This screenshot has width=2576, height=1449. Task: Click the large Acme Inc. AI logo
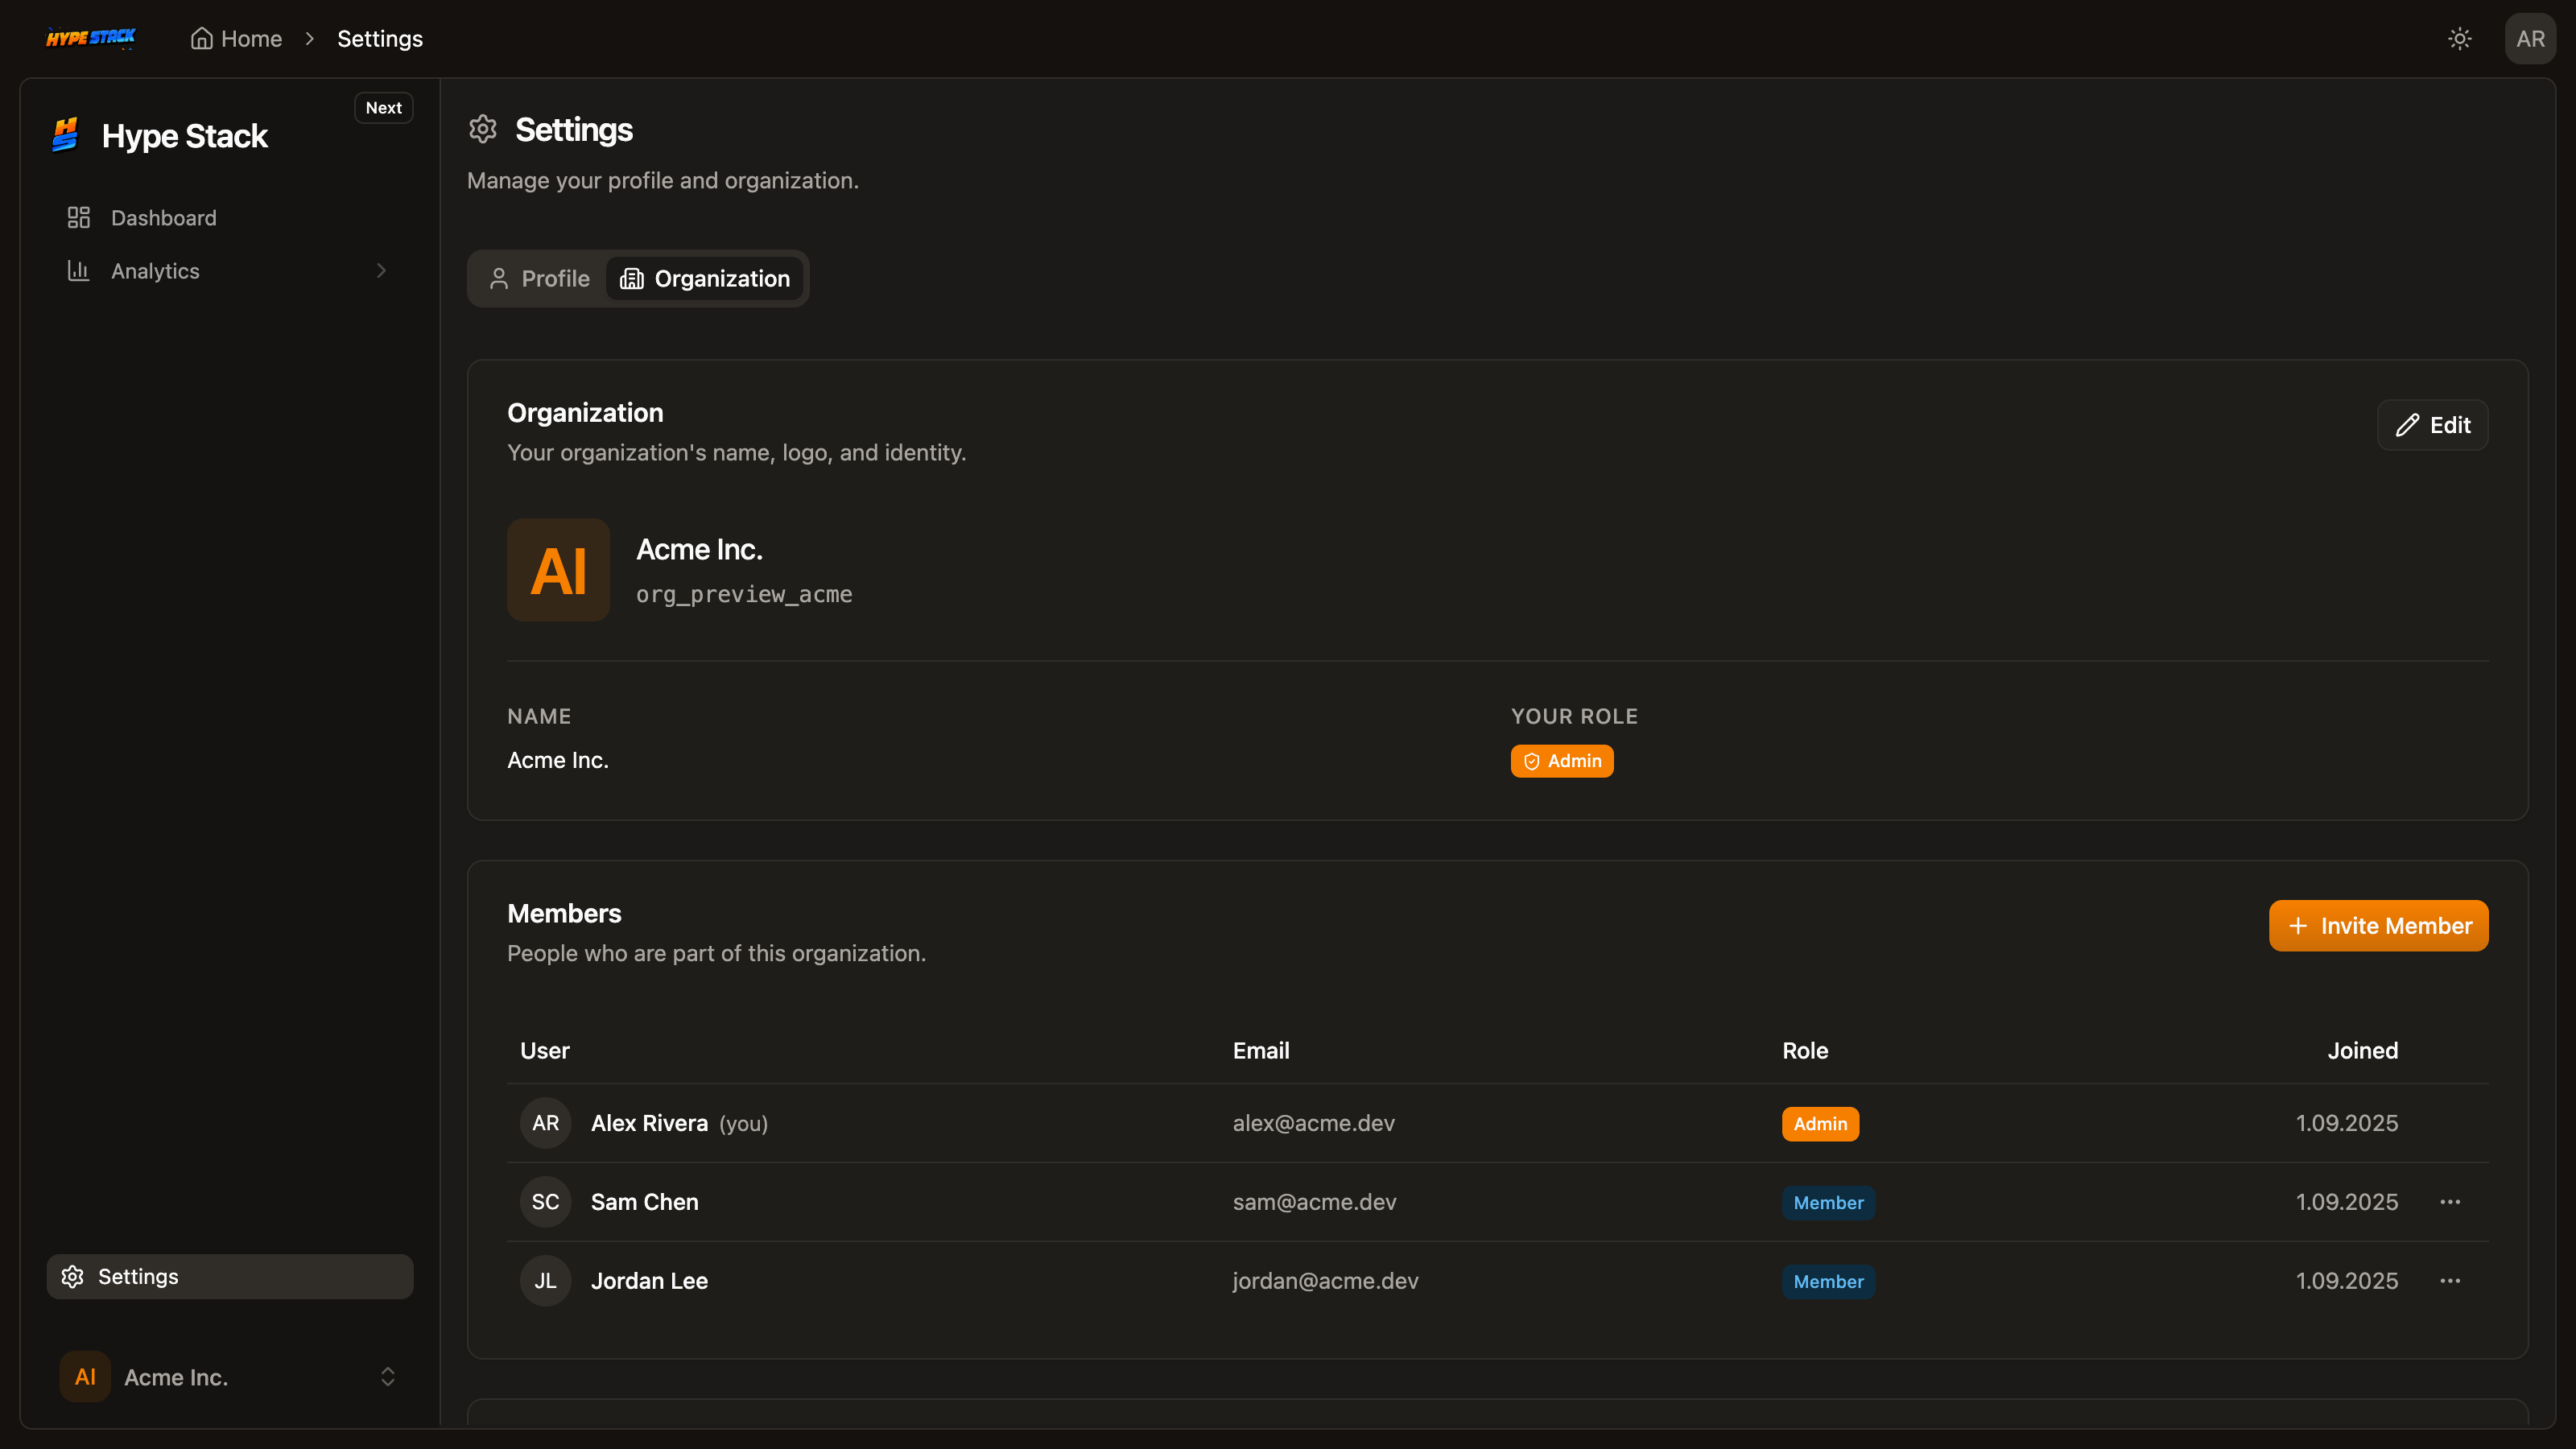(559, 570)
